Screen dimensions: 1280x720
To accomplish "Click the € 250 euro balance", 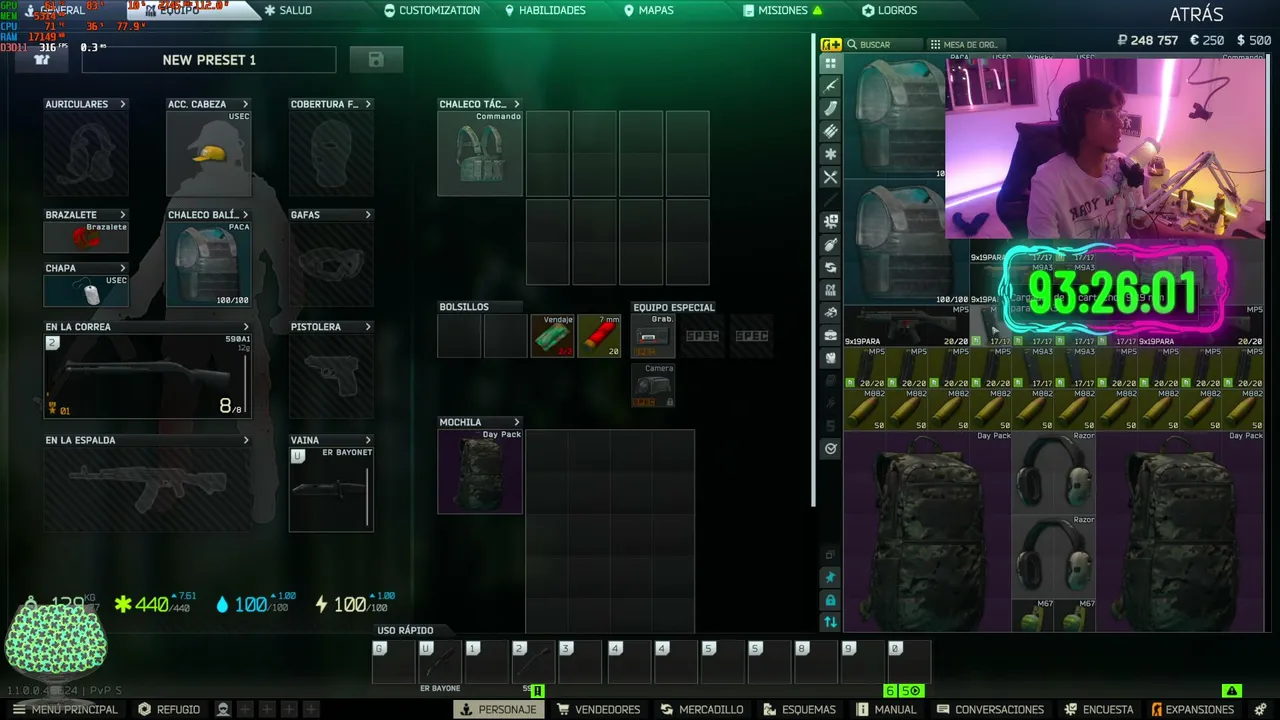I will pyautogui.click(x=1207, y=41).
